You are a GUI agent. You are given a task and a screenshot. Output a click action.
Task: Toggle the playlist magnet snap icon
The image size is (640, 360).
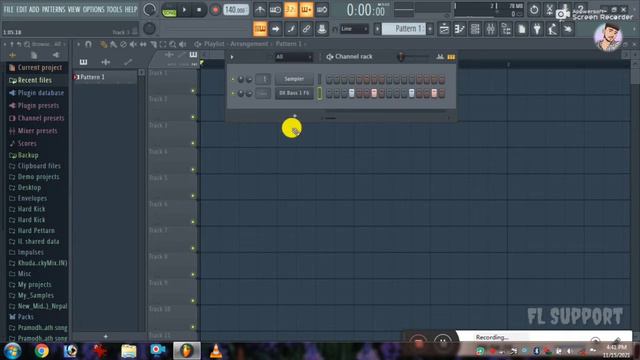88,44
